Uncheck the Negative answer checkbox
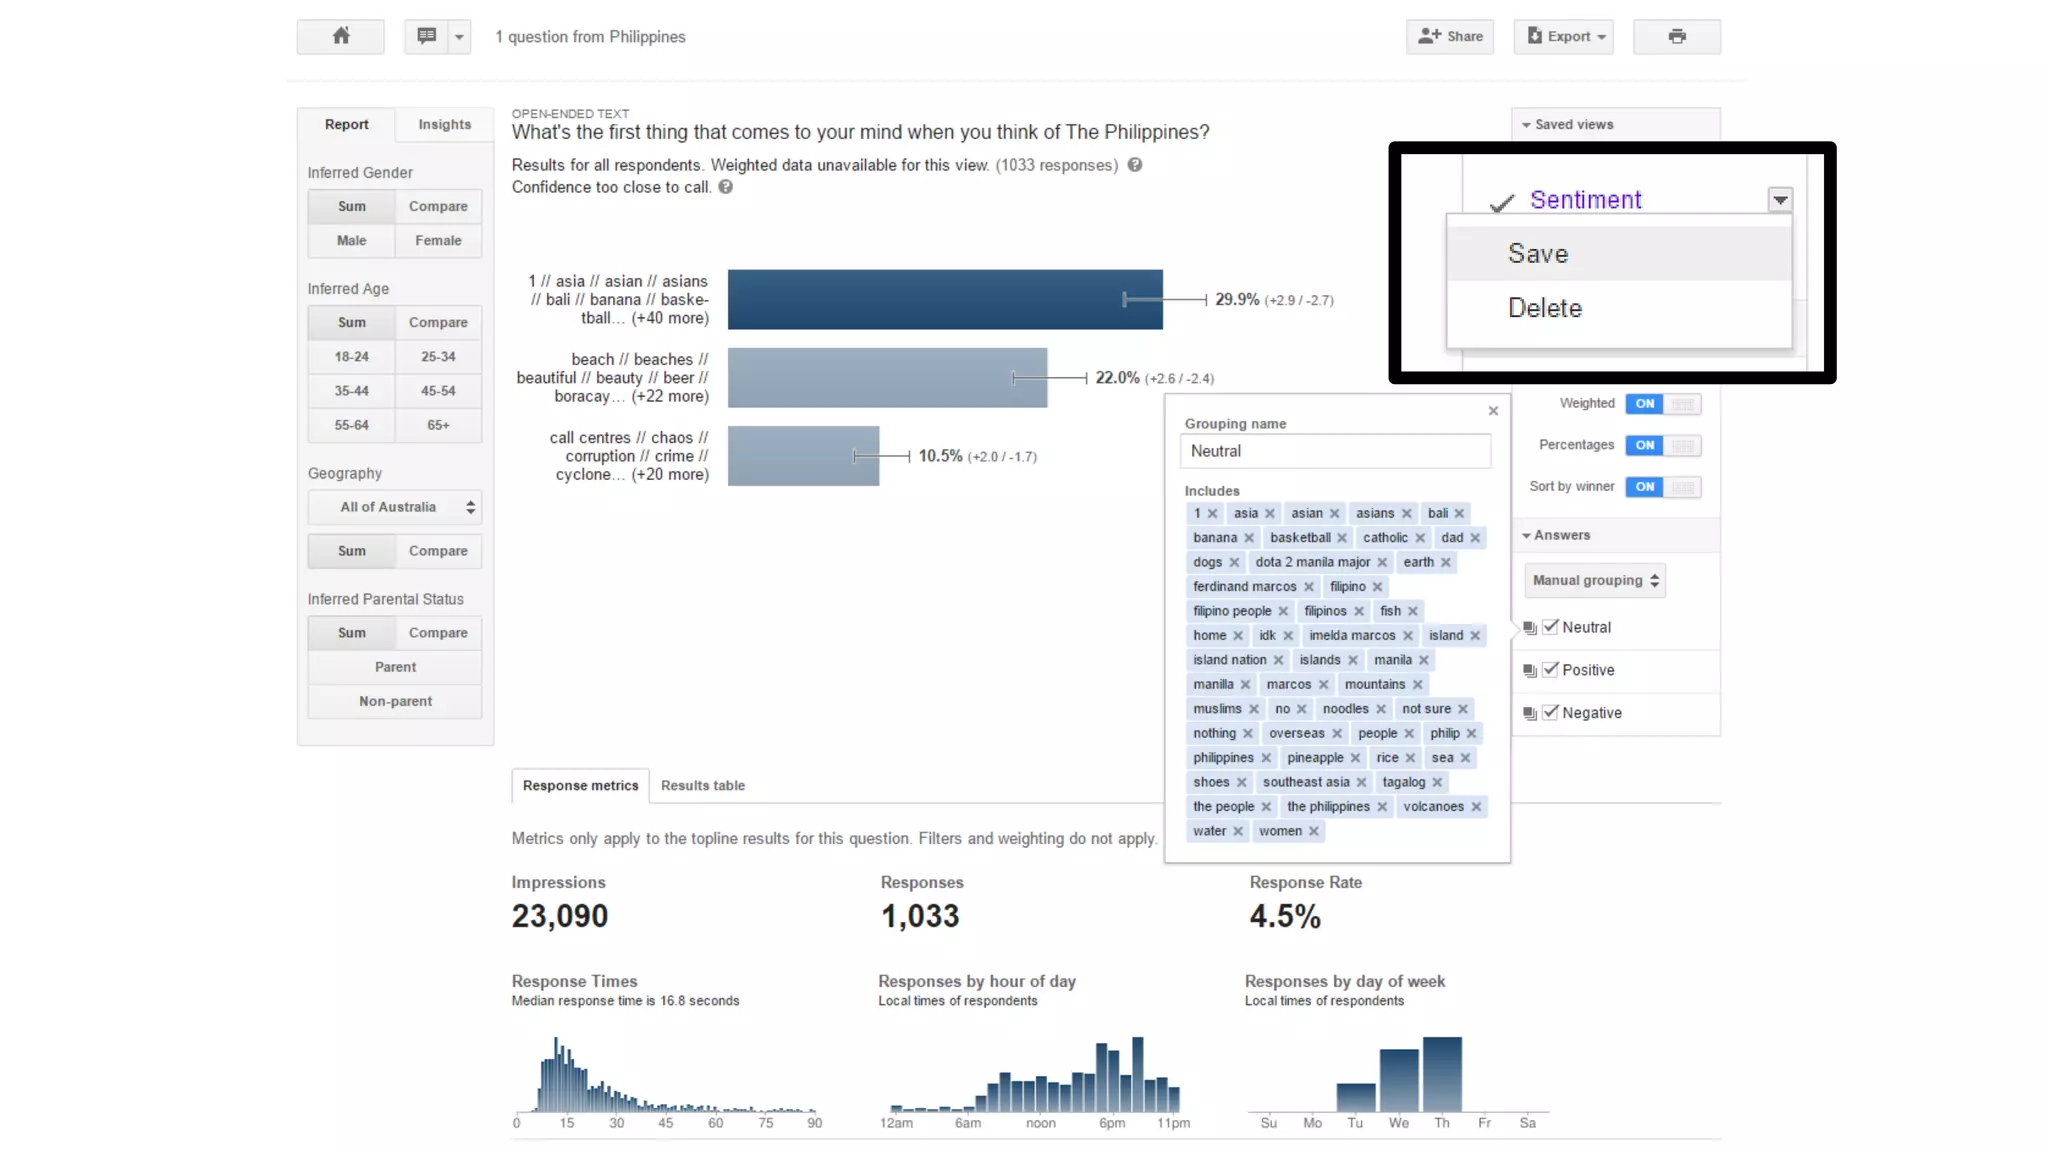This screenshot has width=2048, height=1152. 1551,712
